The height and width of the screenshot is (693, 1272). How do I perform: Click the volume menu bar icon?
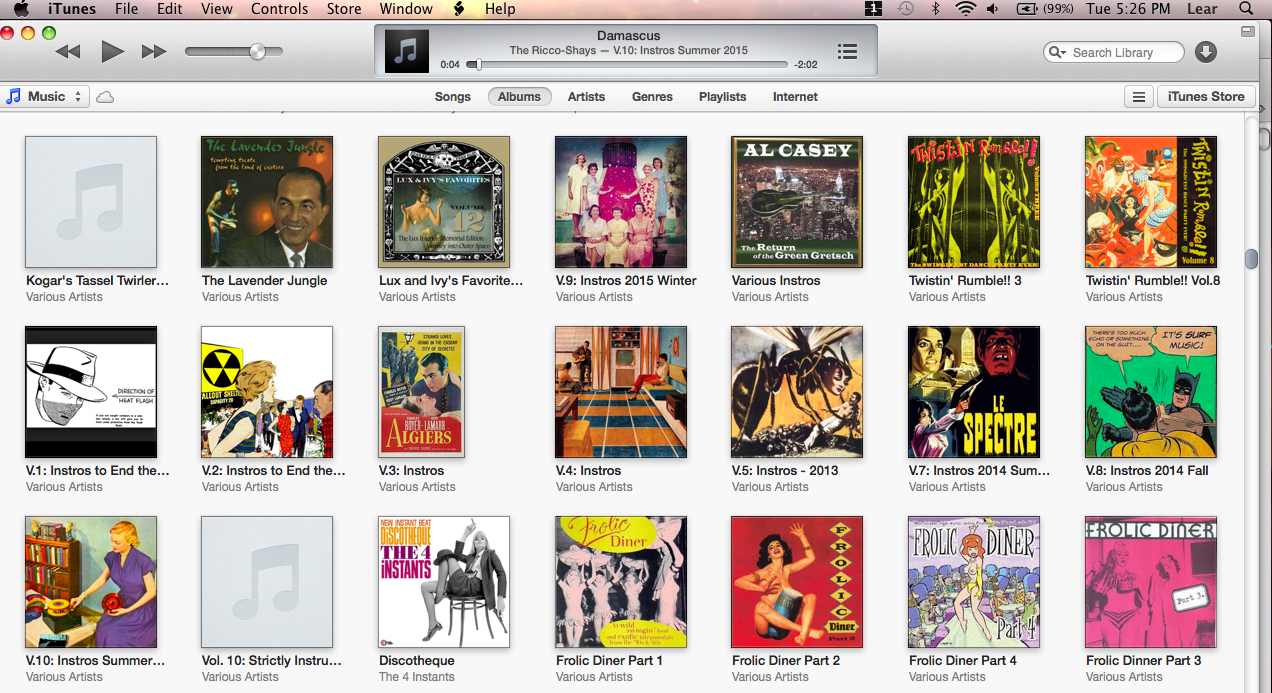tap(992, 9)
